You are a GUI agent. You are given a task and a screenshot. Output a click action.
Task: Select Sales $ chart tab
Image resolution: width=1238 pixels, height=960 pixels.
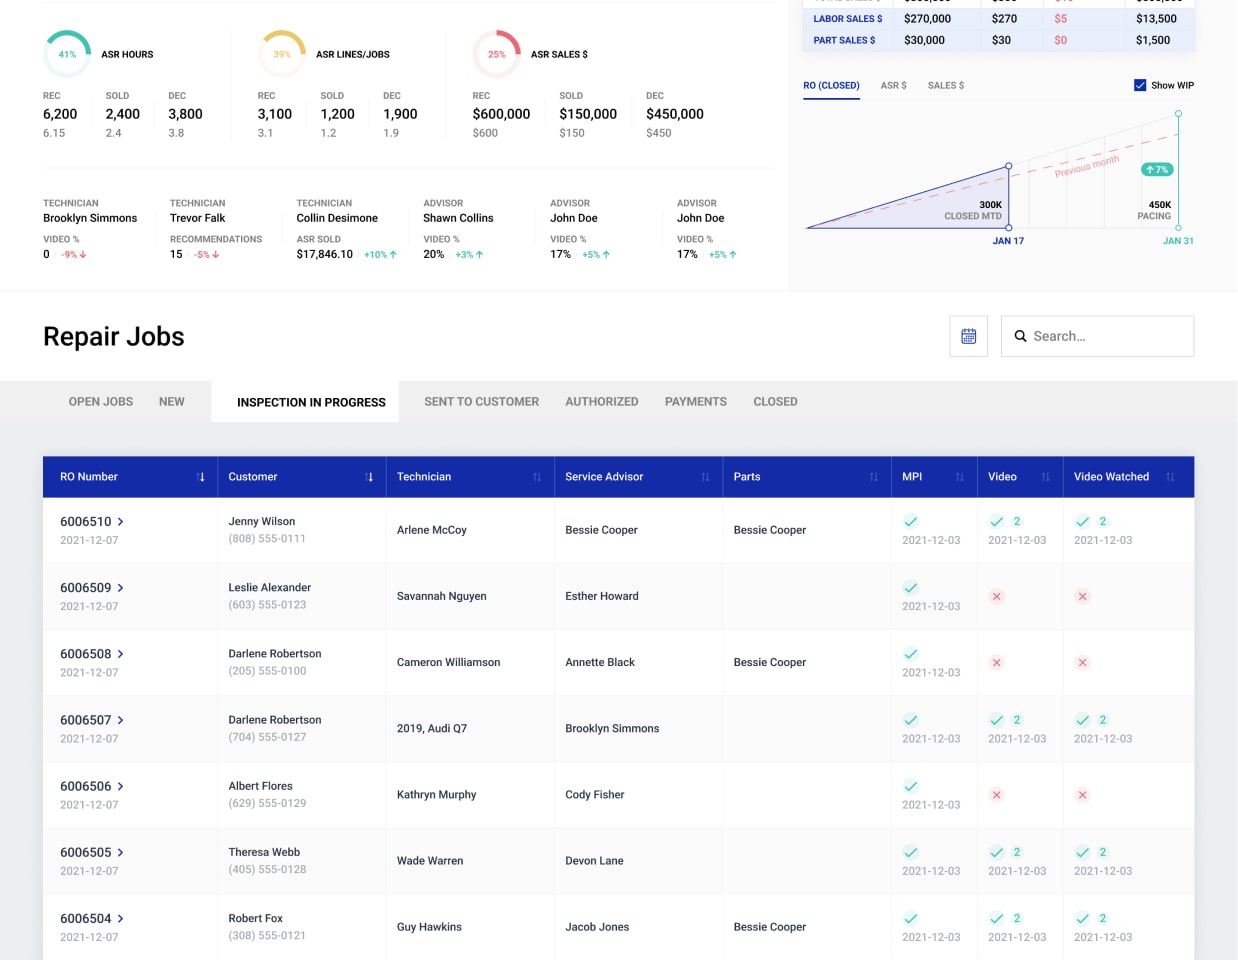(946, 86)
